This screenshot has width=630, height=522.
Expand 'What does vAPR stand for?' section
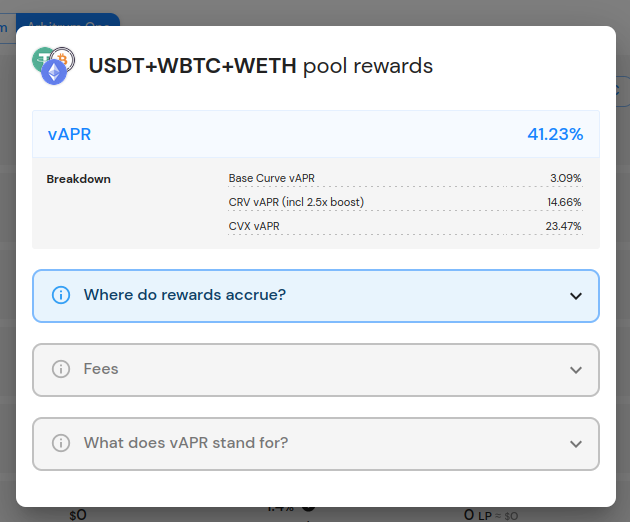click(x=316, y=444)
